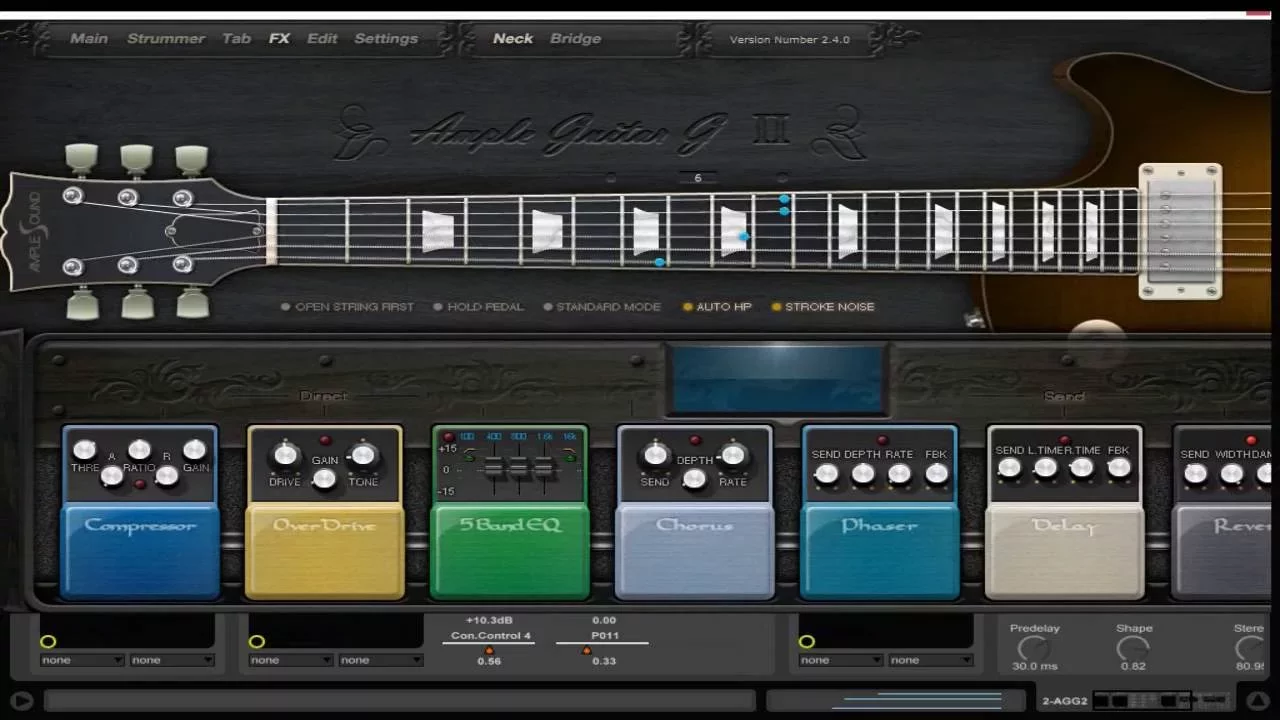Adjust the P011 value slider (0.33)
The width and height of the screenshot is (1280, 720).
click(587, 650)
